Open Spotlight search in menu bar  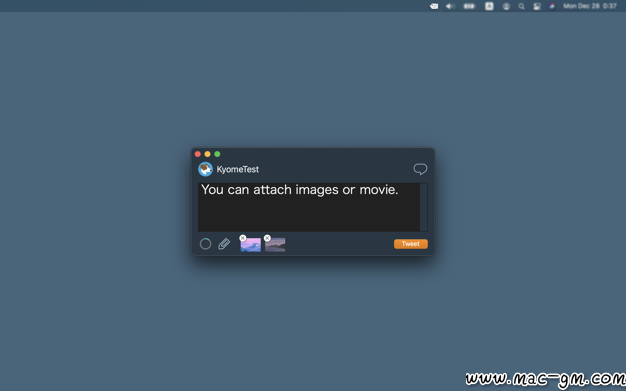pyautogui.click(x=521, y=6)
